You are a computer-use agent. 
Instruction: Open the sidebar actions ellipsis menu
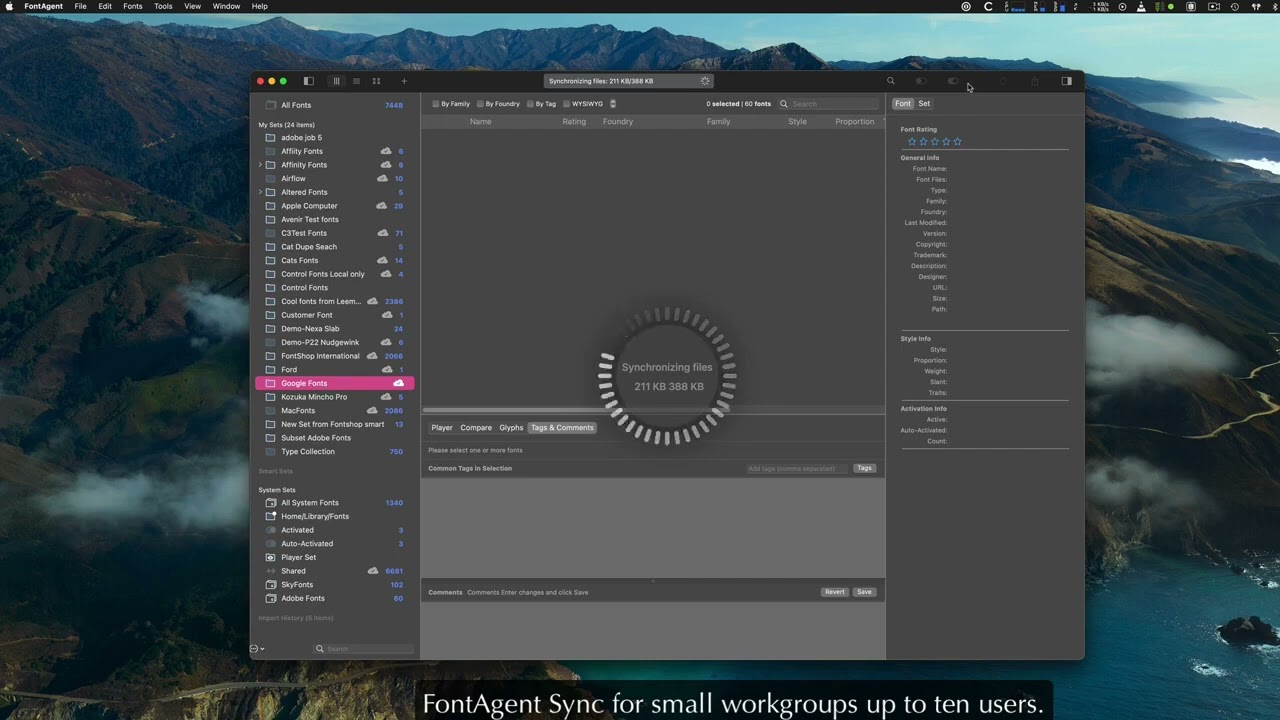point(256,649)
